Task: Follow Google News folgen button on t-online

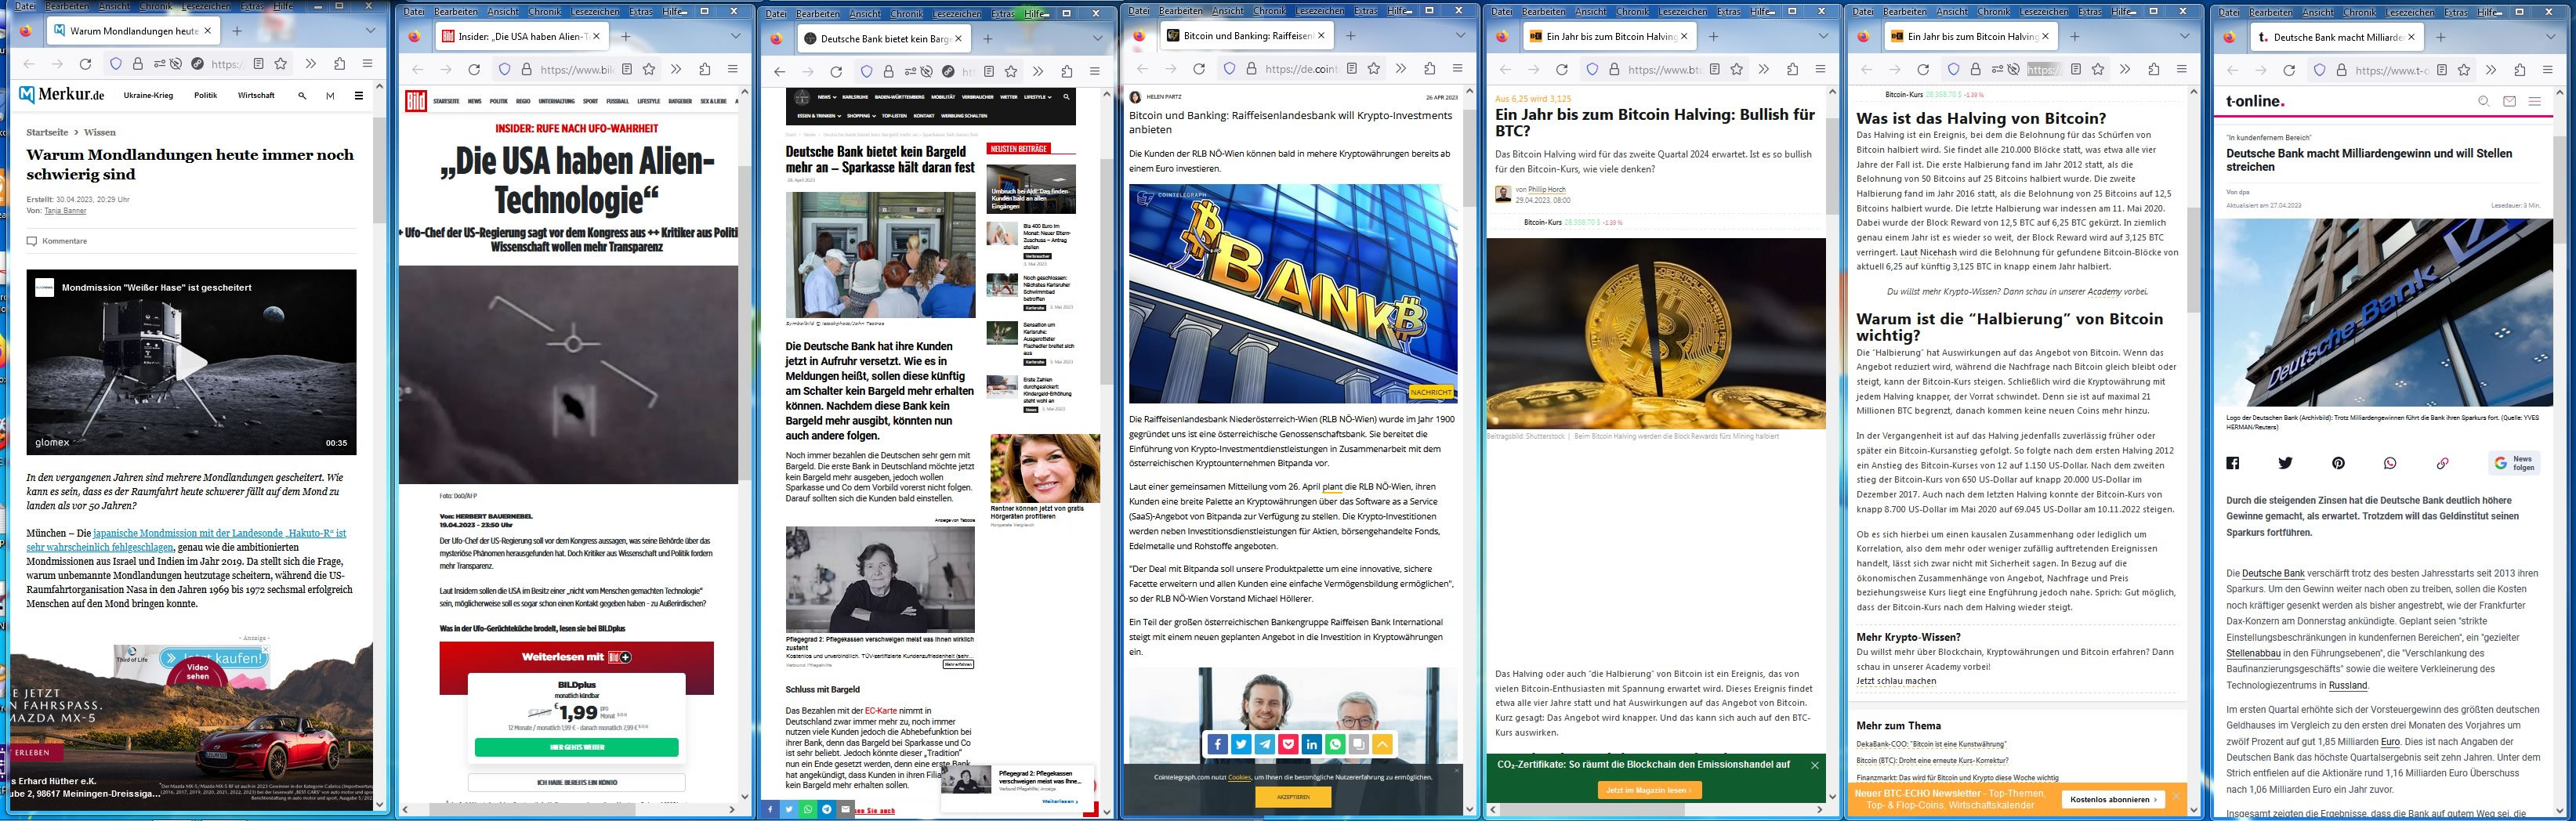Action: 2513,463
